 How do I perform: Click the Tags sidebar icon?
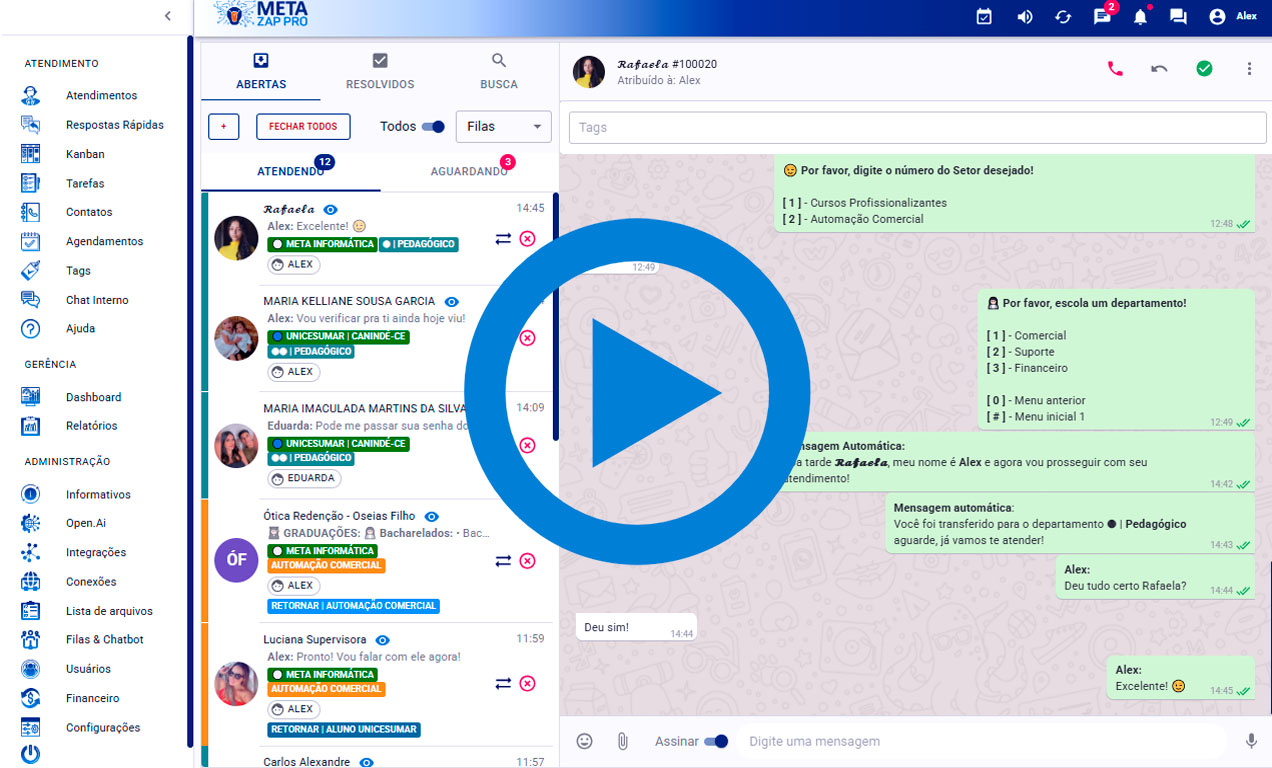tap(30, 270)
